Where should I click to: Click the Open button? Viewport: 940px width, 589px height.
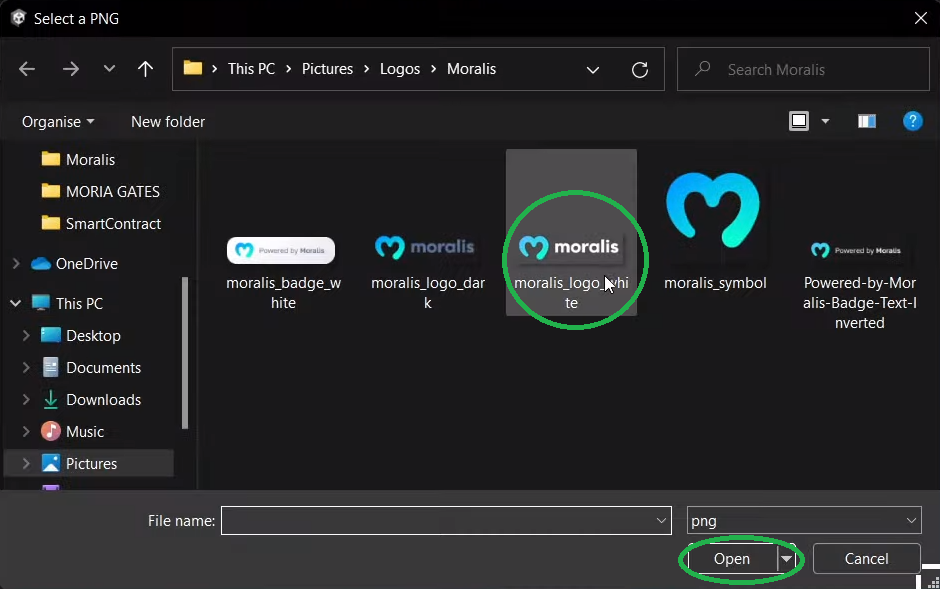point(732,559)
